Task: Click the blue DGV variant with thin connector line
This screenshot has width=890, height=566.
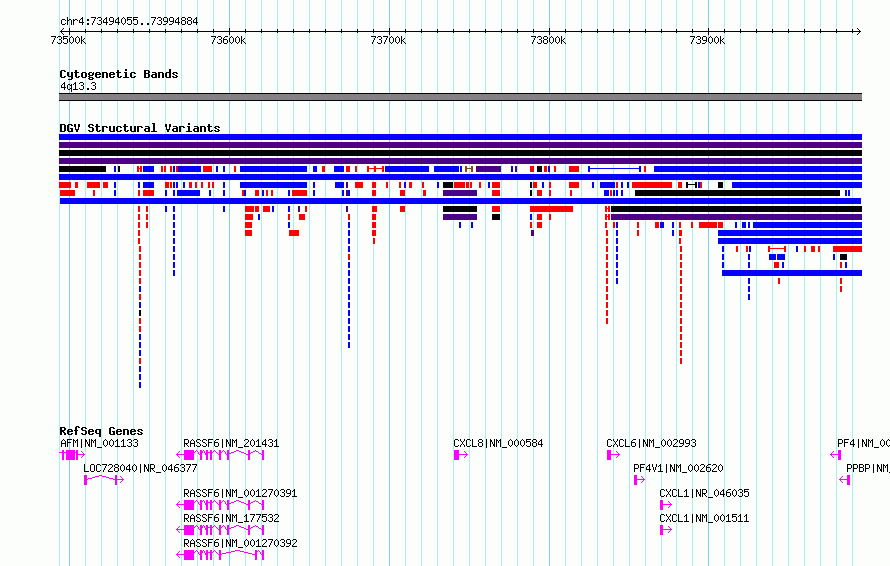Action: pos(615,169)
